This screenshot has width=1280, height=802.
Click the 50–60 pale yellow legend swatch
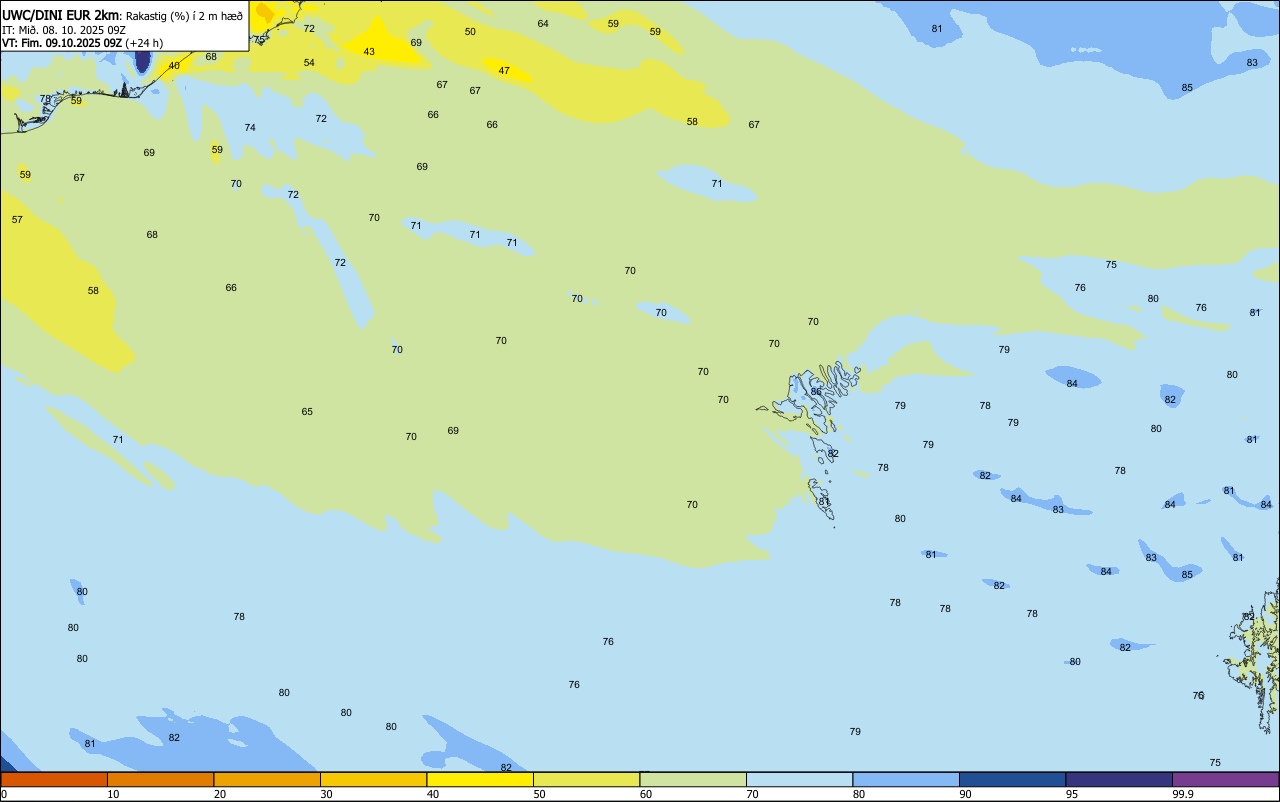(586, 779)
